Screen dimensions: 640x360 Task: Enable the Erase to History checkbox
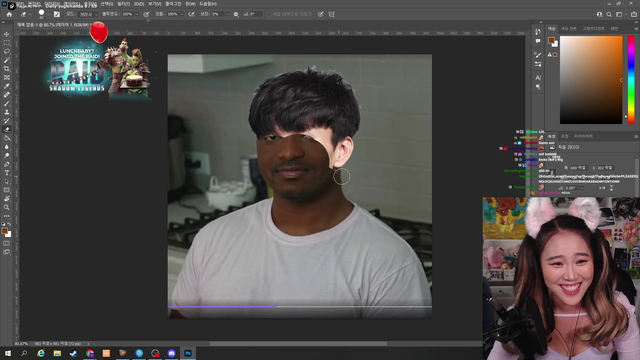pos(269,14)
